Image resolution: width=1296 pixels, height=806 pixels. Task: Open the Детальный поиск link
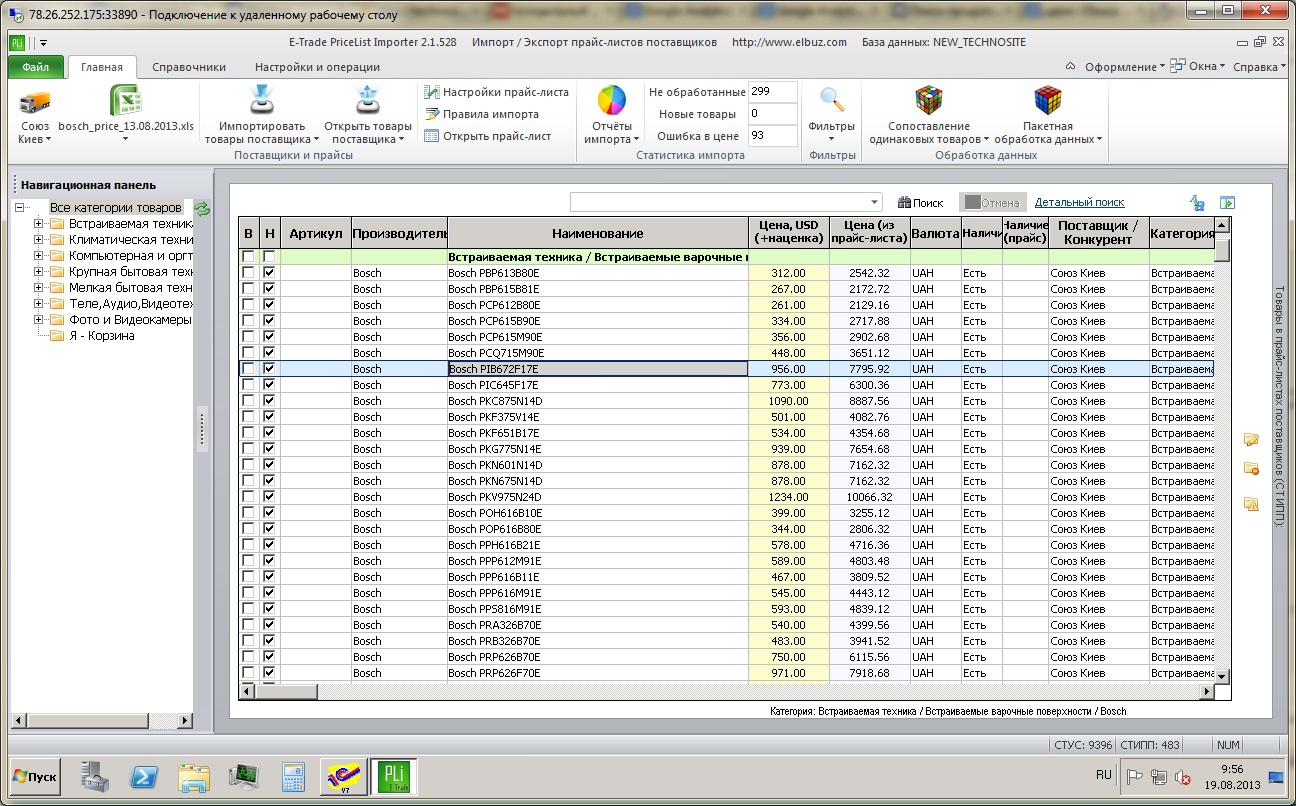point(1080,203)
